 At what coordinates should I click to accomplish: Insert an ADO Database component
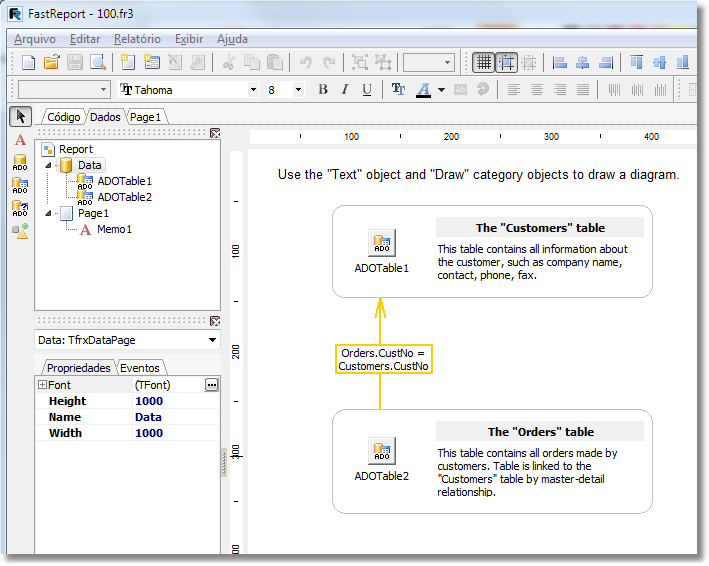20,163
